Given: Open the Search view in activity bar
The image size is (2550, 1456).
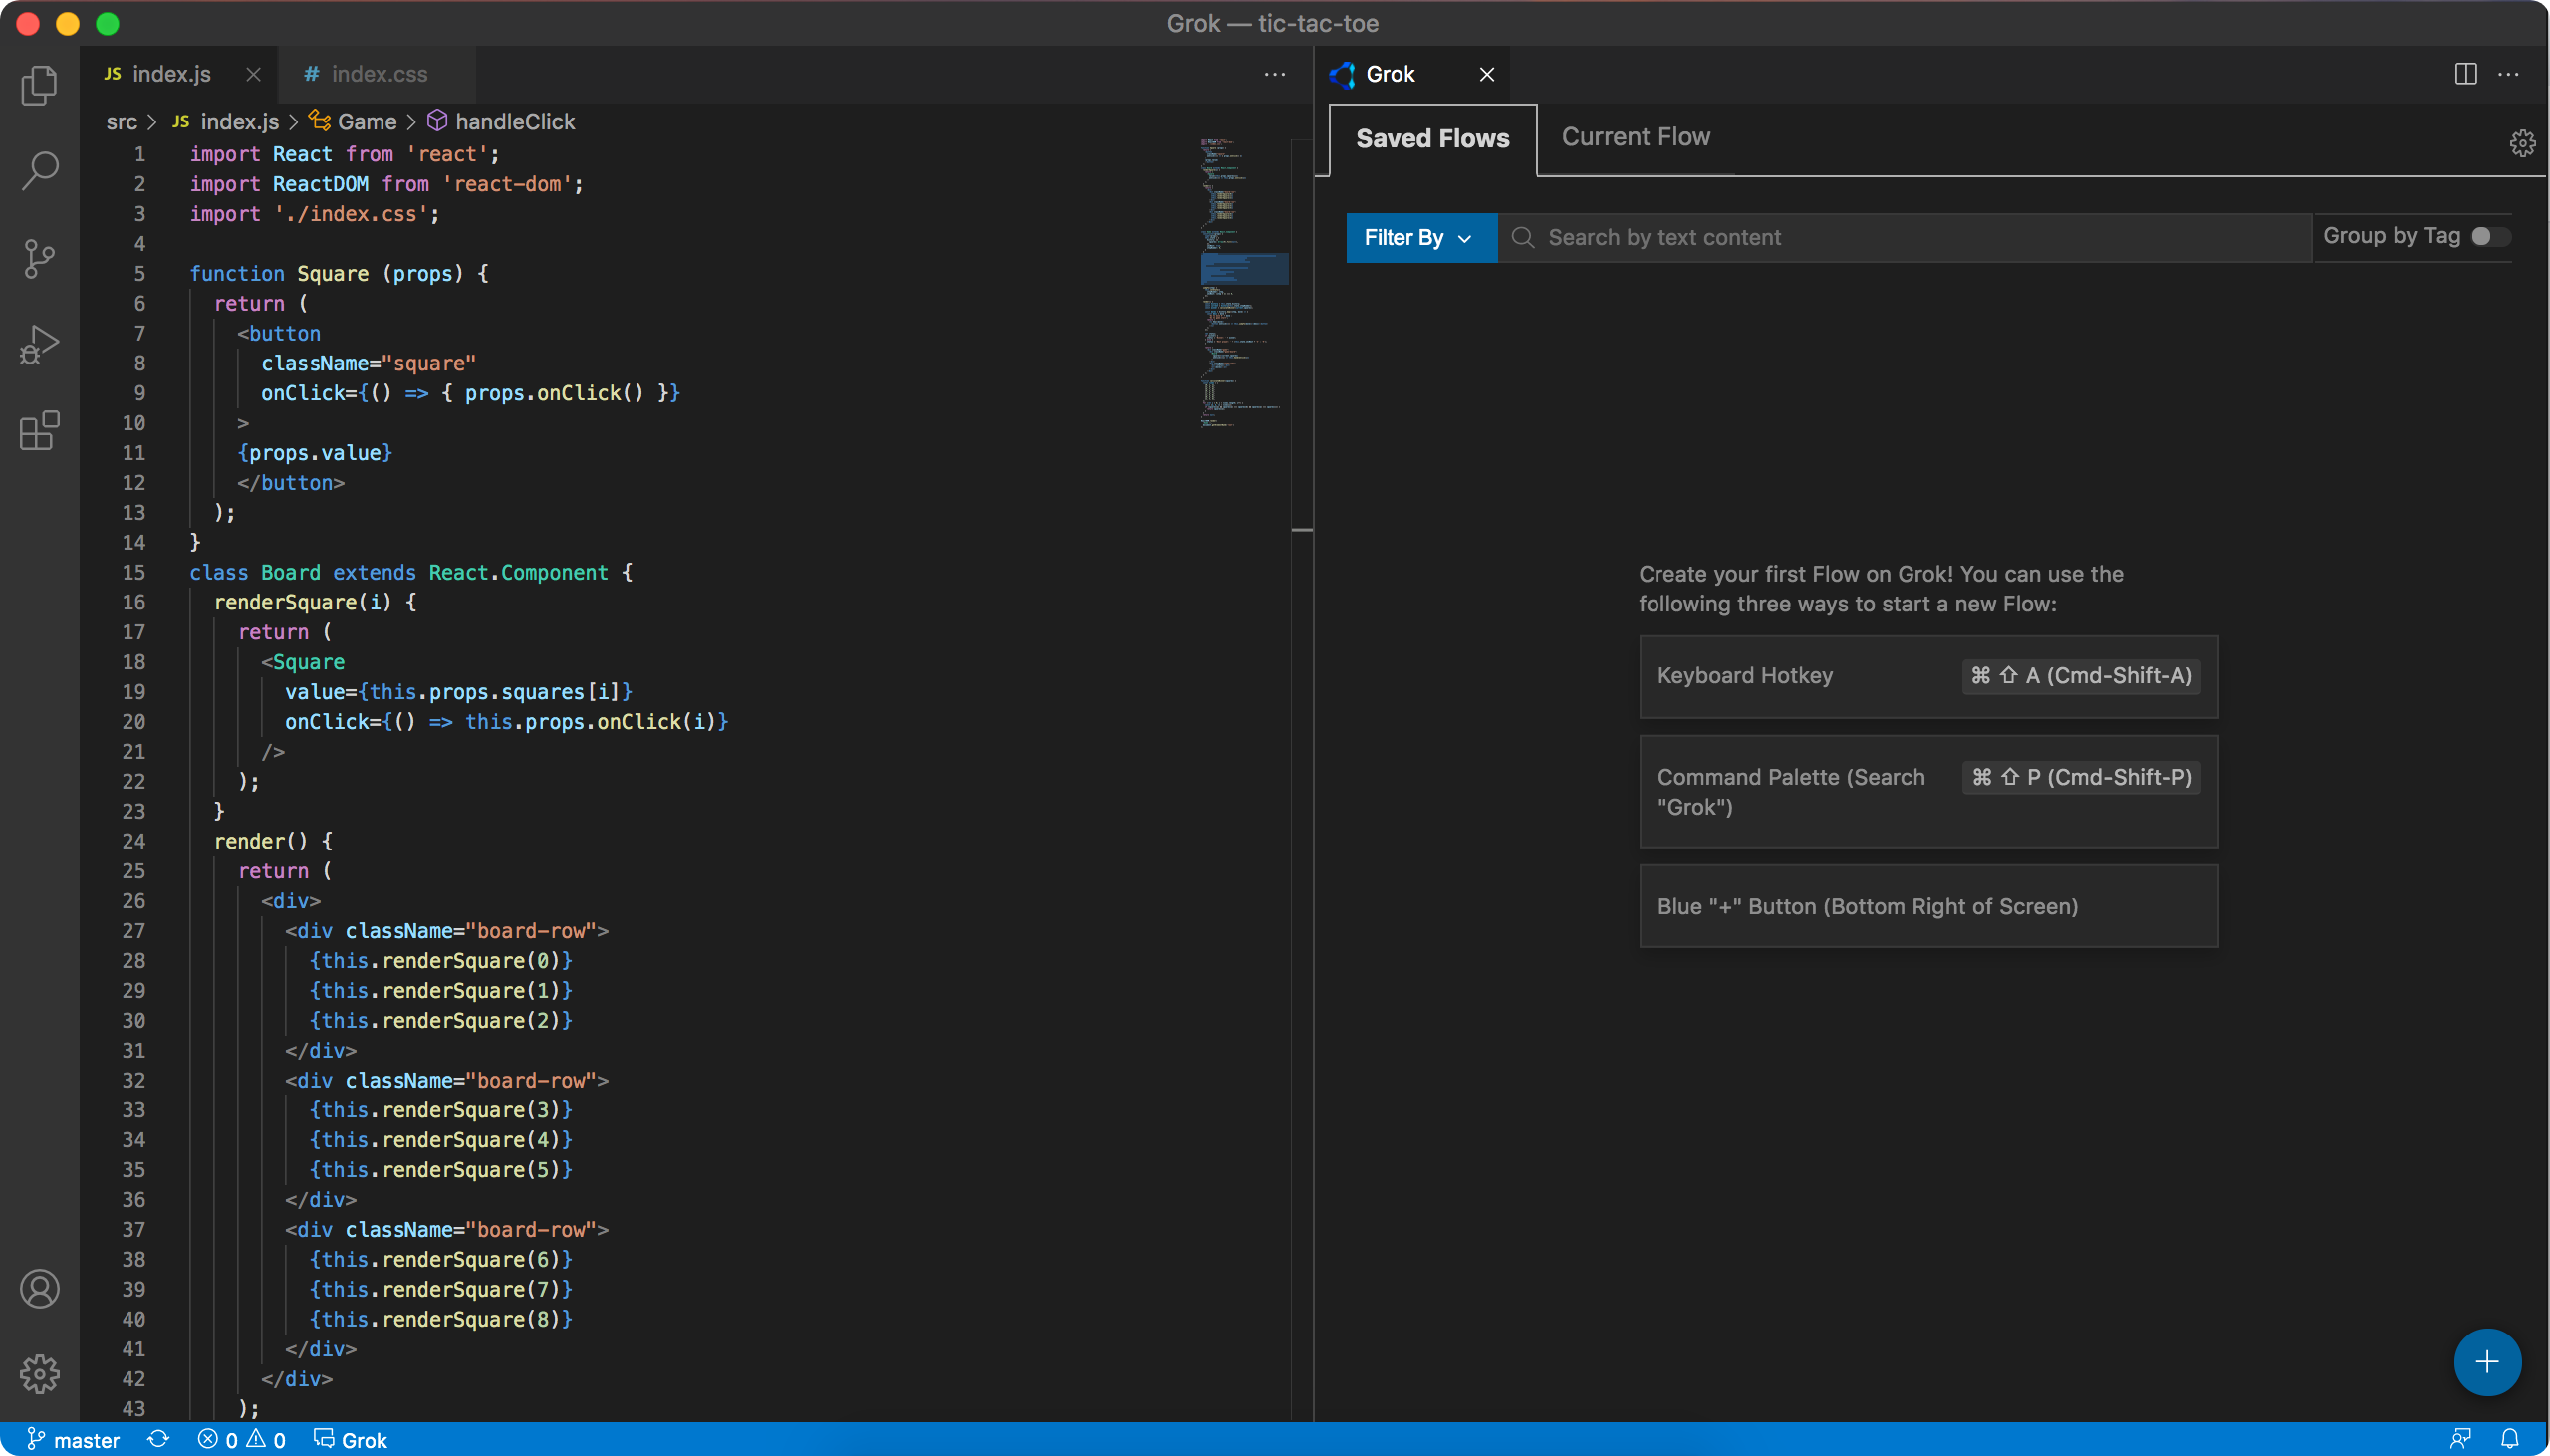Looking at the screenshot, I should click(x=39, y=171).
